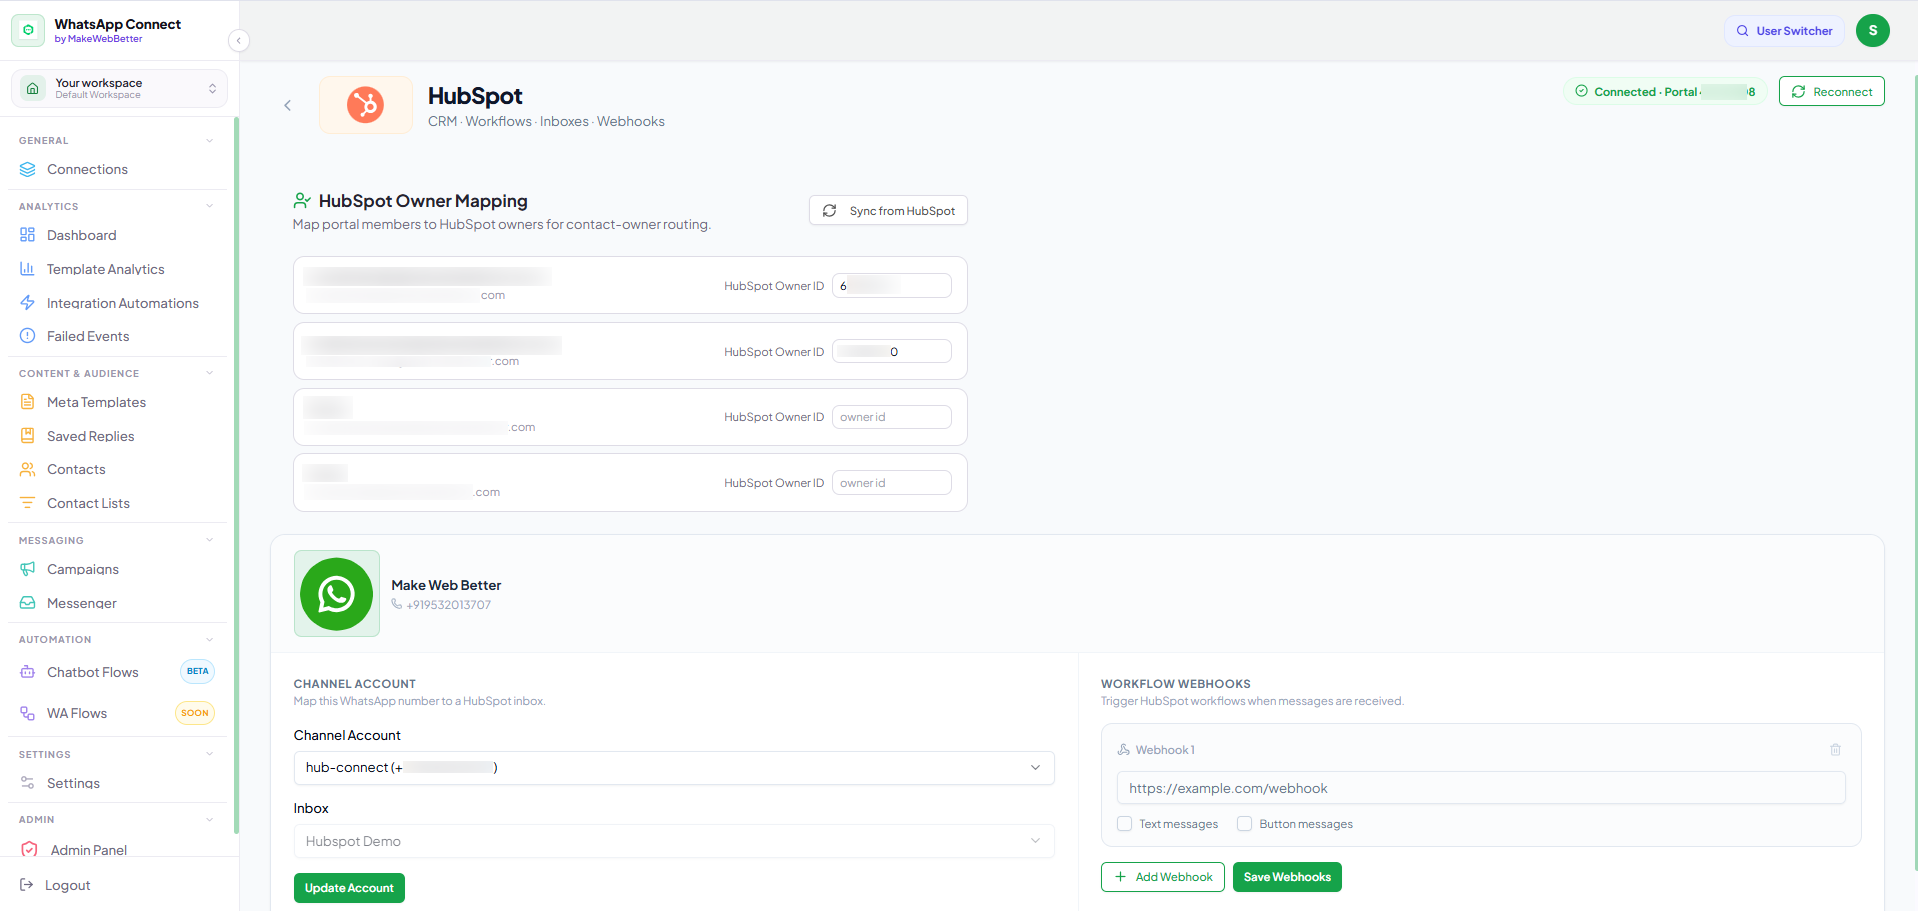Collapse the ANALYTICS section
This screenshot has height=911, width=1918.
[209, 206]
